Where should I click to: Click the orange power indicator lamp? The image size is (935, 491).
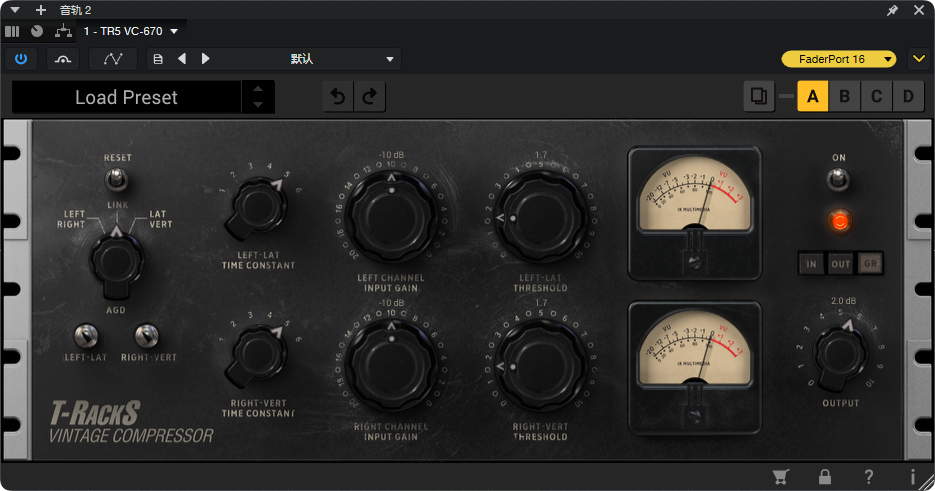(839, 221)
